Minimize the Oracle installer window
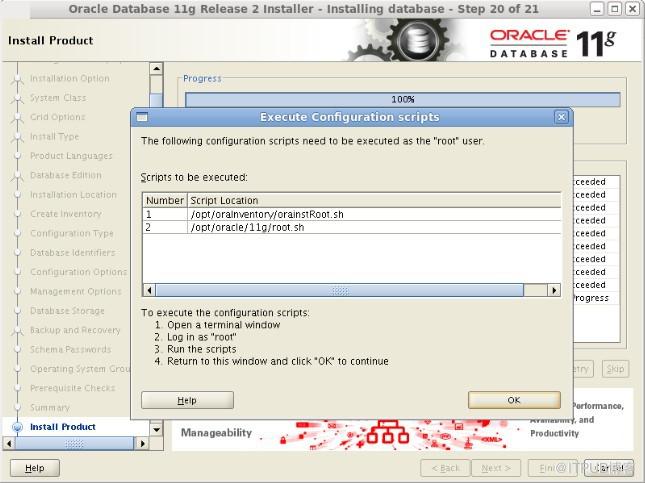 click(597, 9)
